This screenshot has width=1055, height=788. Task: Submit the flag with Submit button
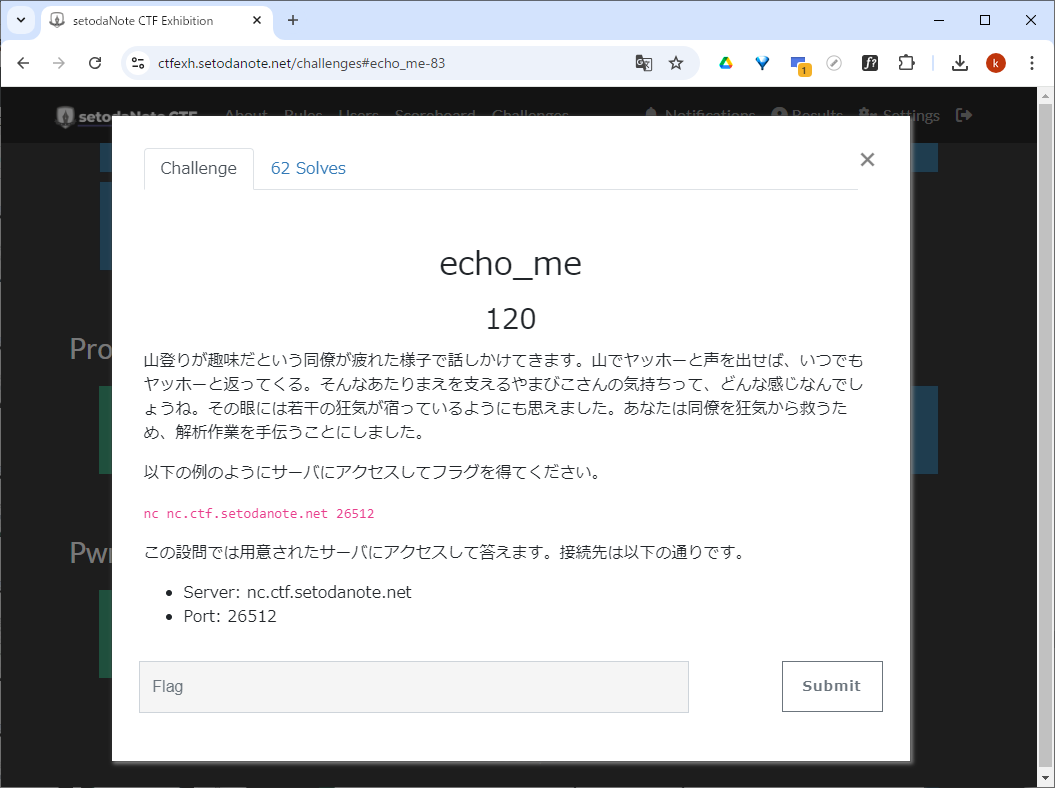pos(832,686)
